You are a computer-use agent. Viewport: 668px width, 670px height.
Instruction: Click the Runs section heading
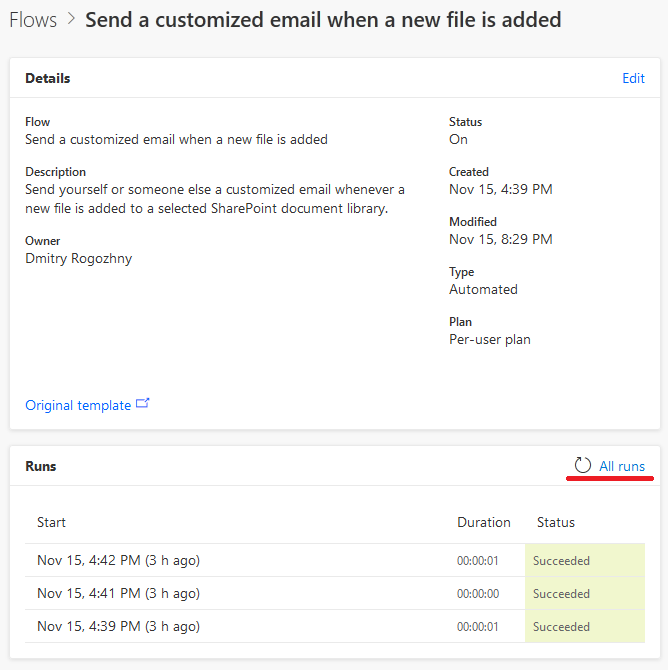[x=41, y=466]
